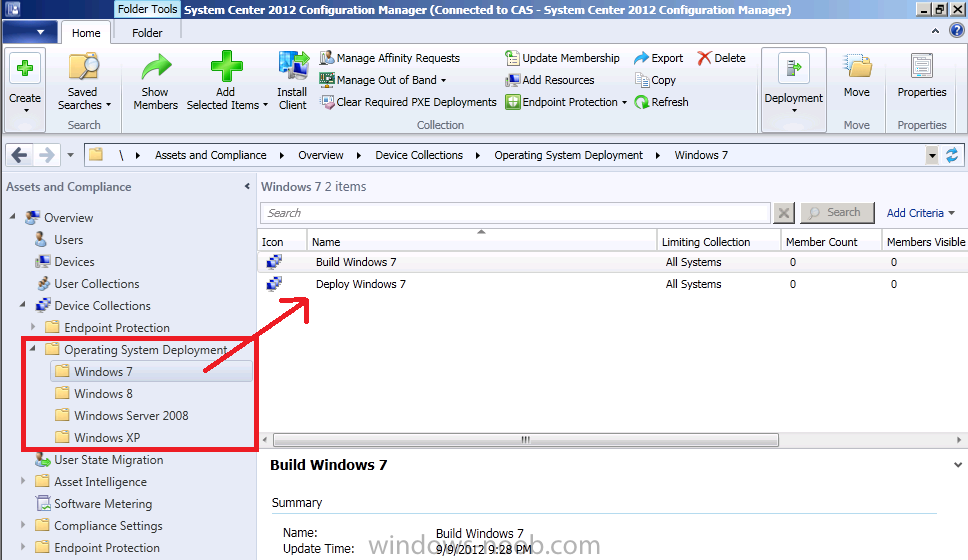This screenshot has width=968, height=560.
Task: Select Device Collections in the tree
Action: (x=102, y=306)
